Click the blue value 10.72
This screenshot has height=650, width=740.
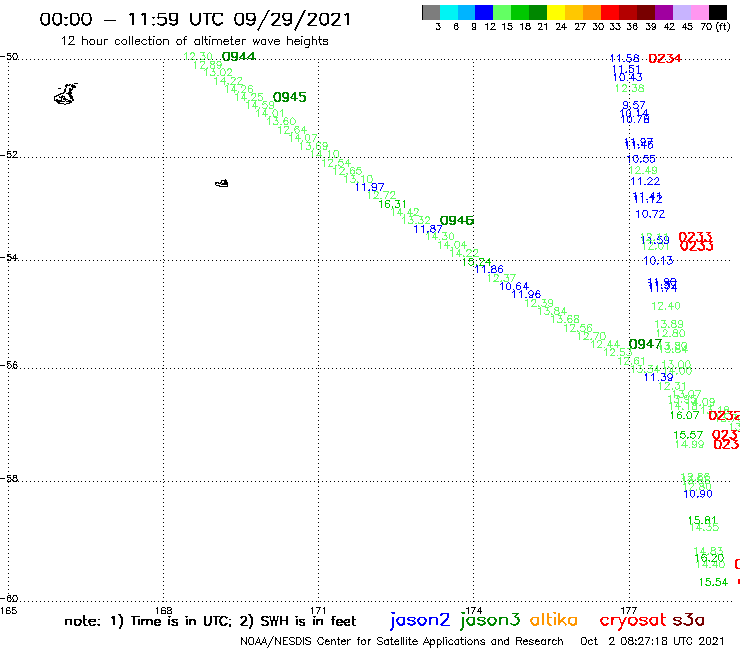[x=650, y=214]
